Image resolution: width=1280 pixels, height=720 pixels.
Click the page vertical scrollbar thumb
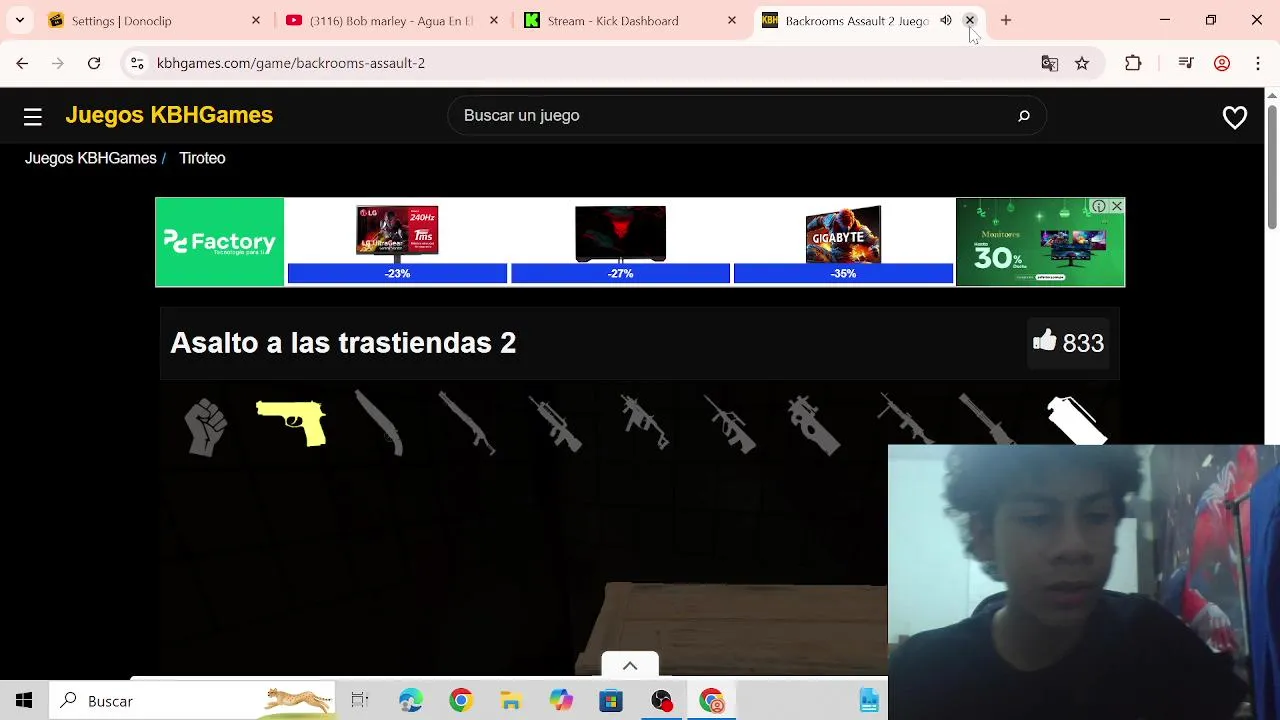coord(1272,165)
